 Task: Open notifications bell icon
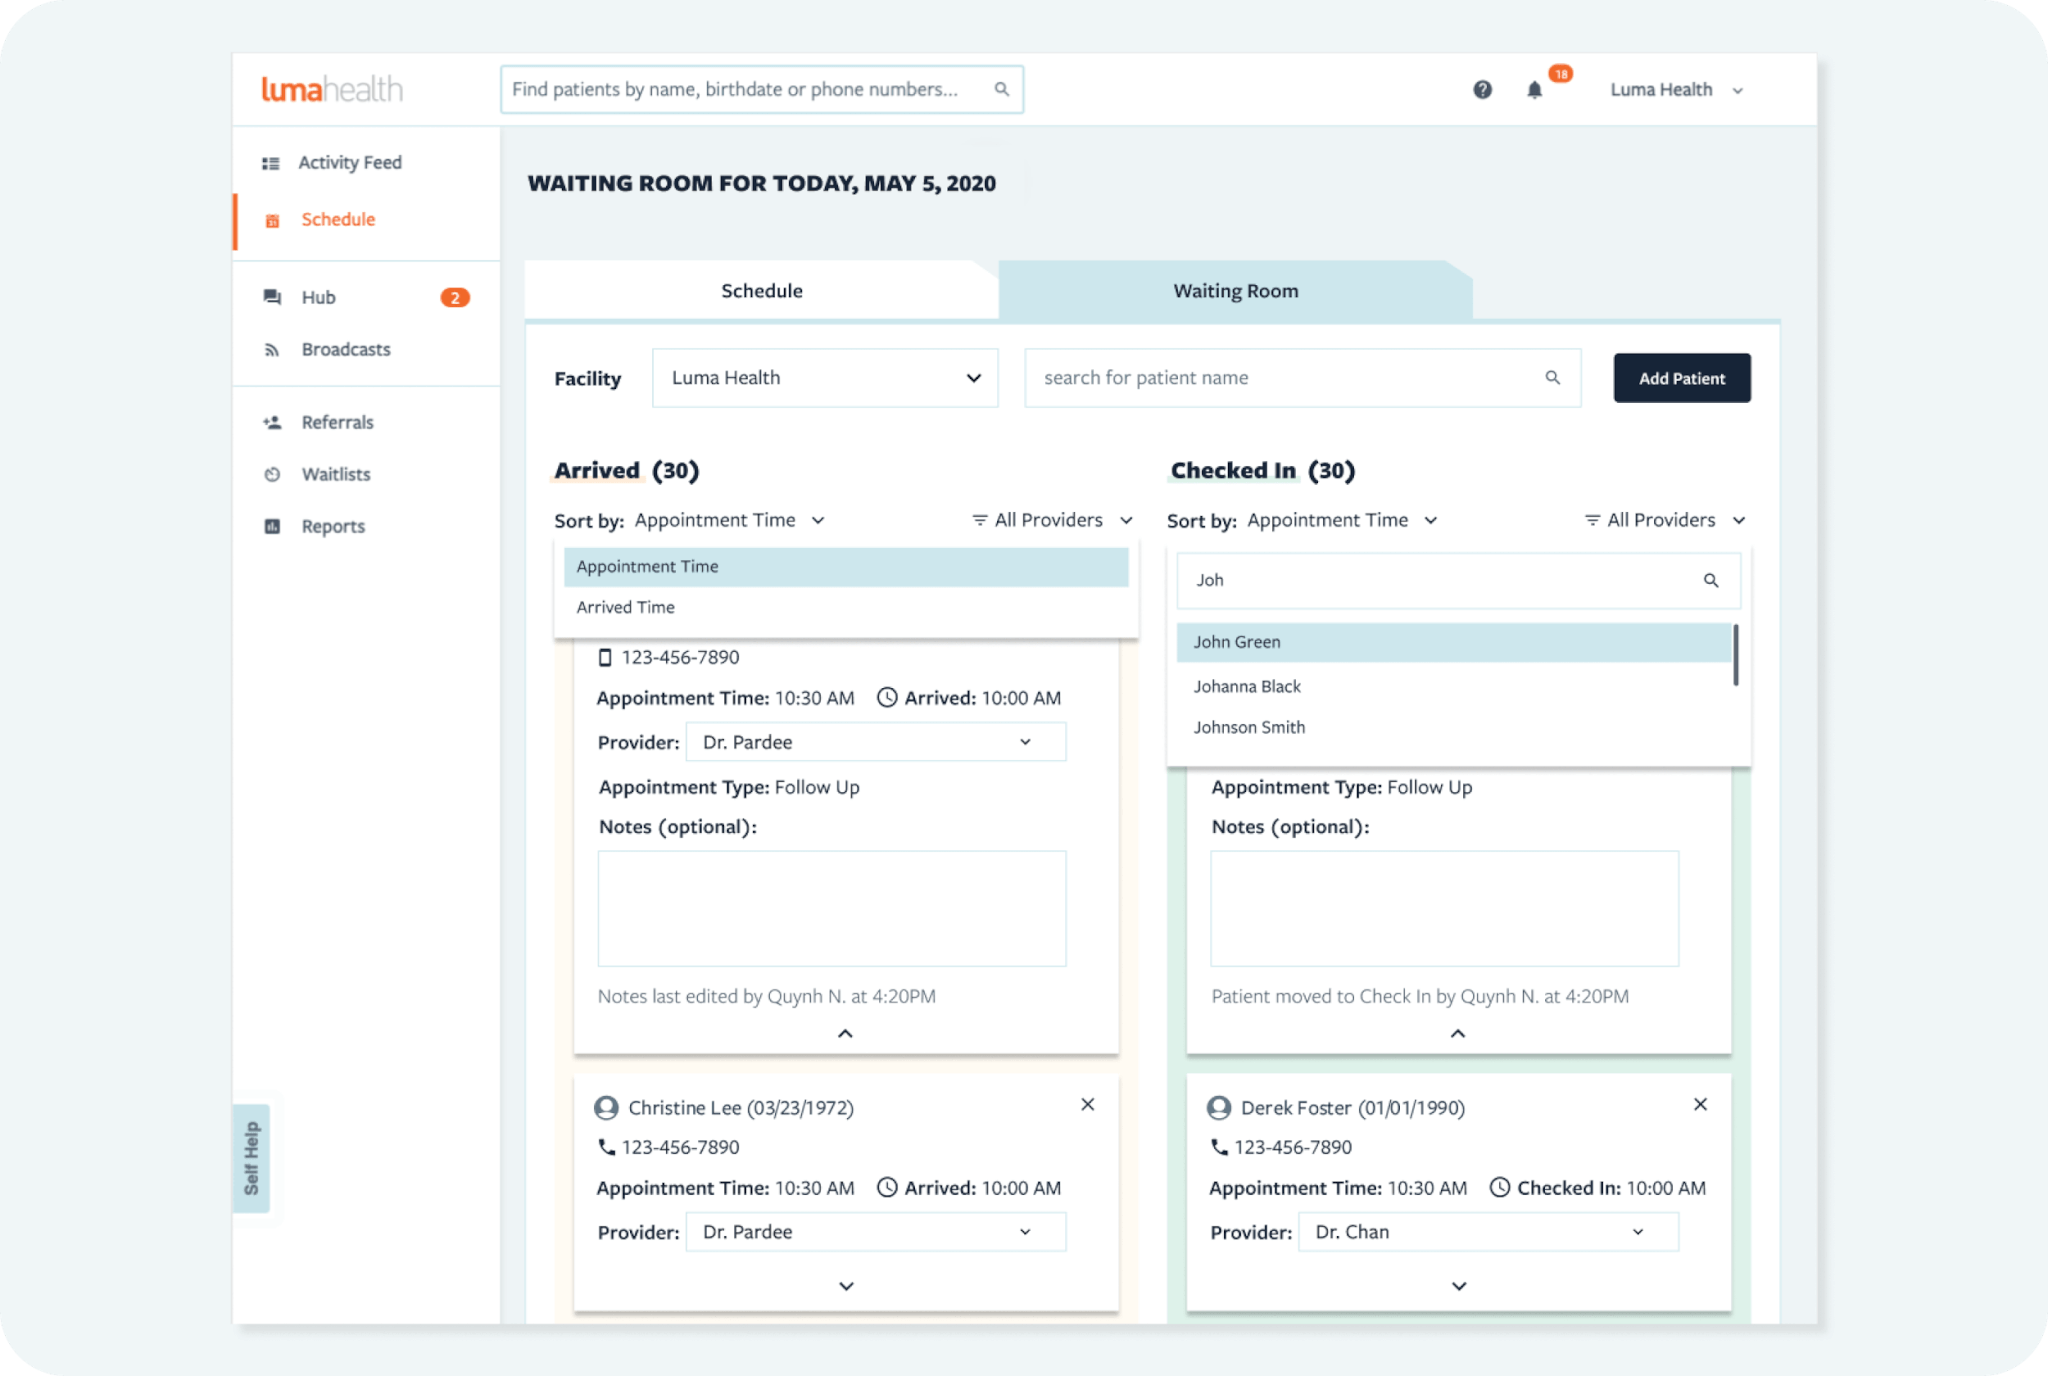pyautogui.click(x=1534, y=90)
